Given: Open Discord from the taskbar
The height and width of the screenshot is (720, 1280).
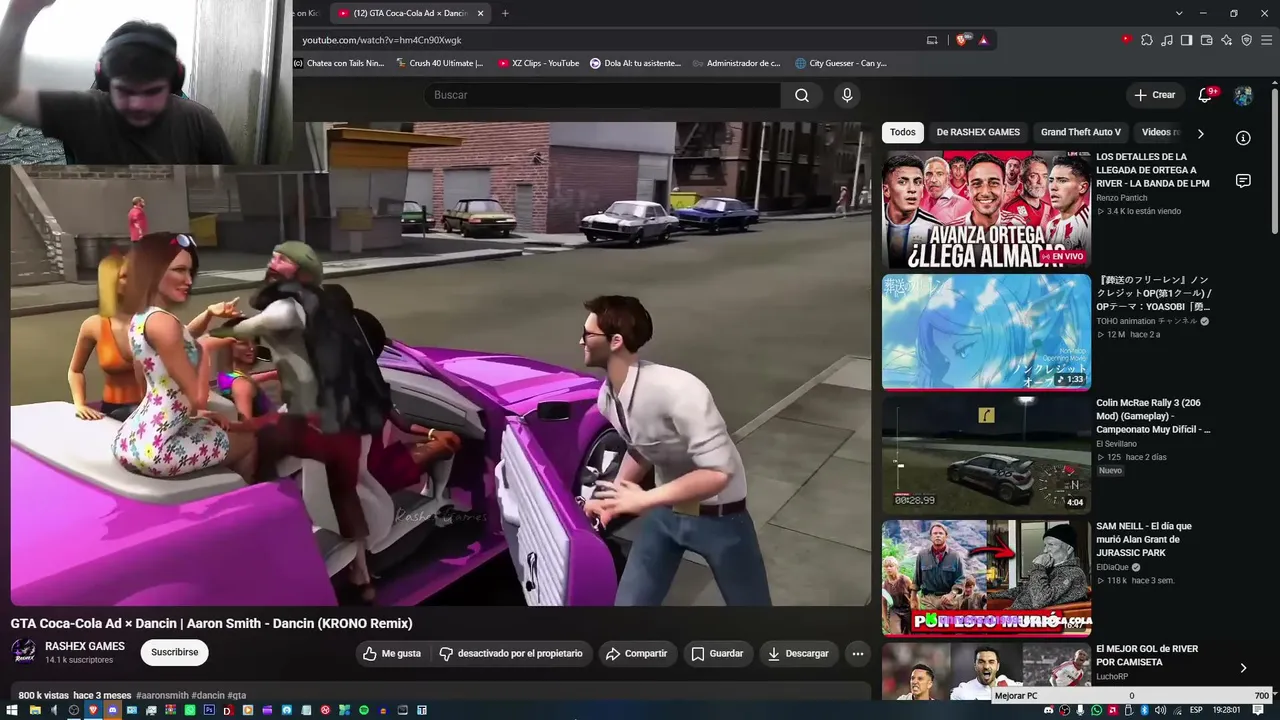Looking at the screenshot, I should pyautogui.click(x=112, y=710).
